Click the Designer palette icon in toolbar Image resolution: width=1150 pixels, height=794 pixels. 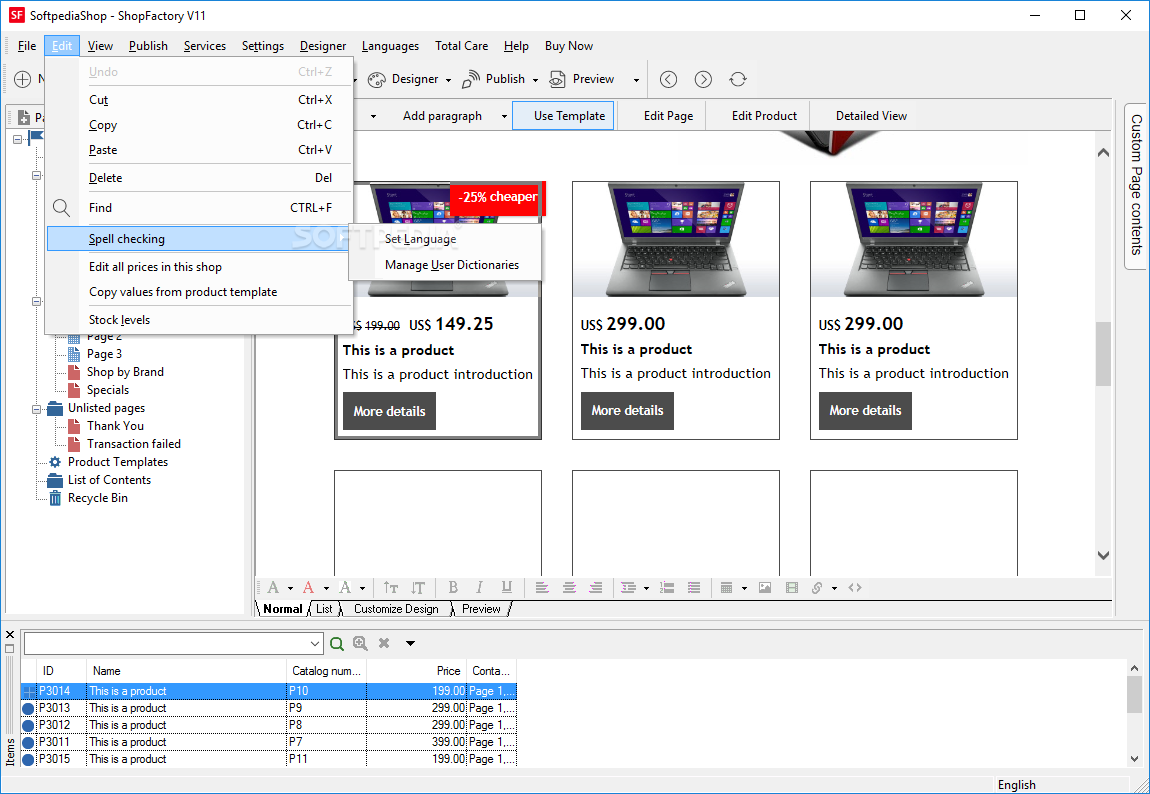376,80
